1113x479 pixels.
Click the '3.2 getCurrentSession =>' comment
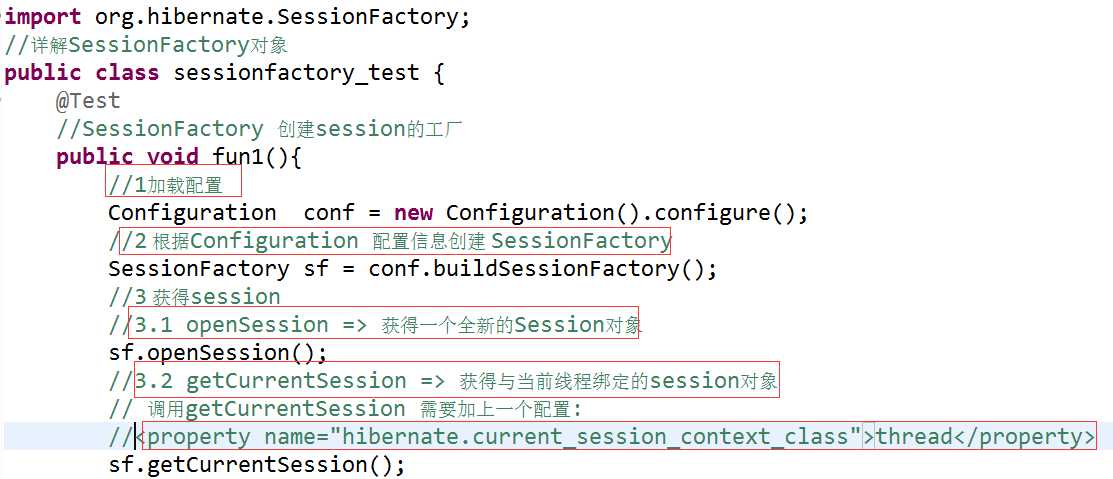(290, 381)
